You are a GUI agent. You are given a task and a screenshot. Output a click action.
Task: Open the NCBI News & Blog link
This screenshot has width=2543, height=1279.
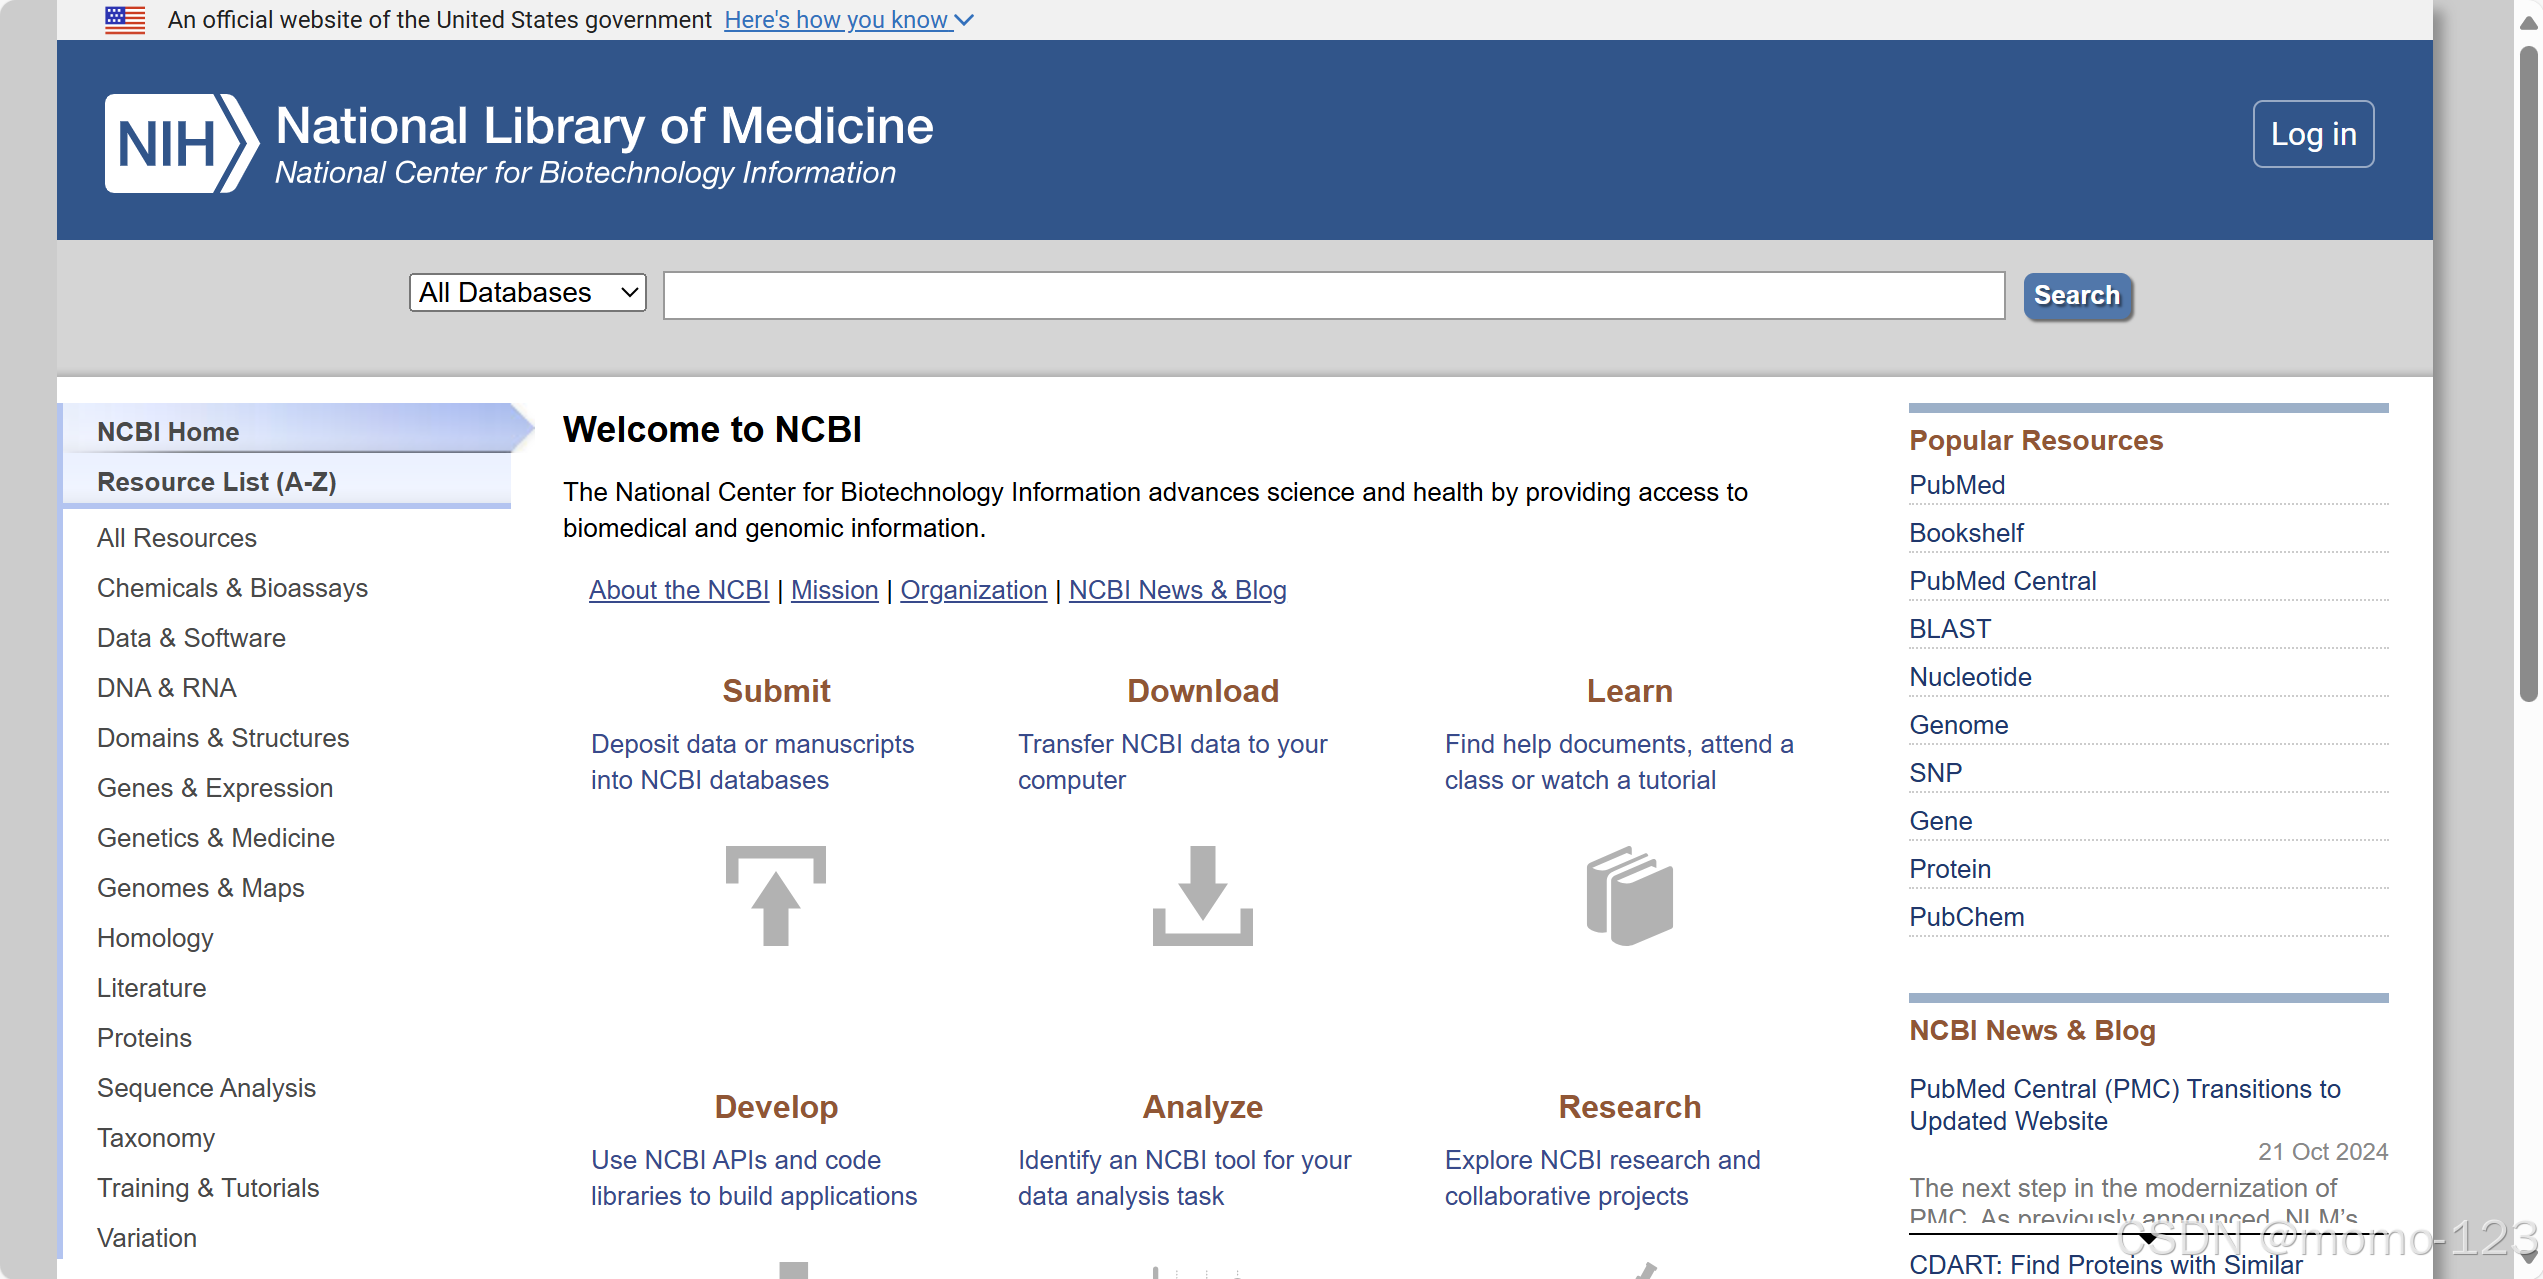[x=1177, y=590]
